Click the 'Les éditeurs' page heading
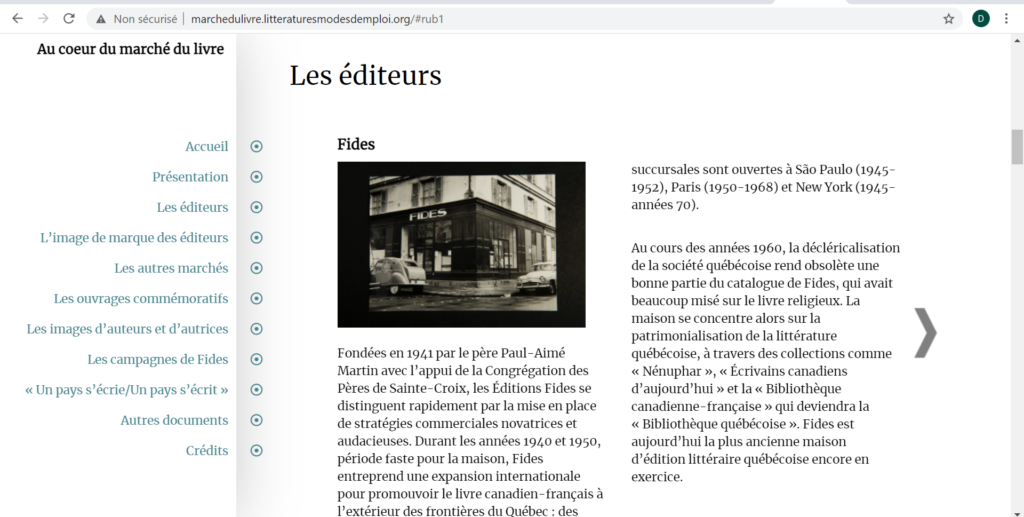This screenshot has width=1024, height=517. click(x=366, y=75)
